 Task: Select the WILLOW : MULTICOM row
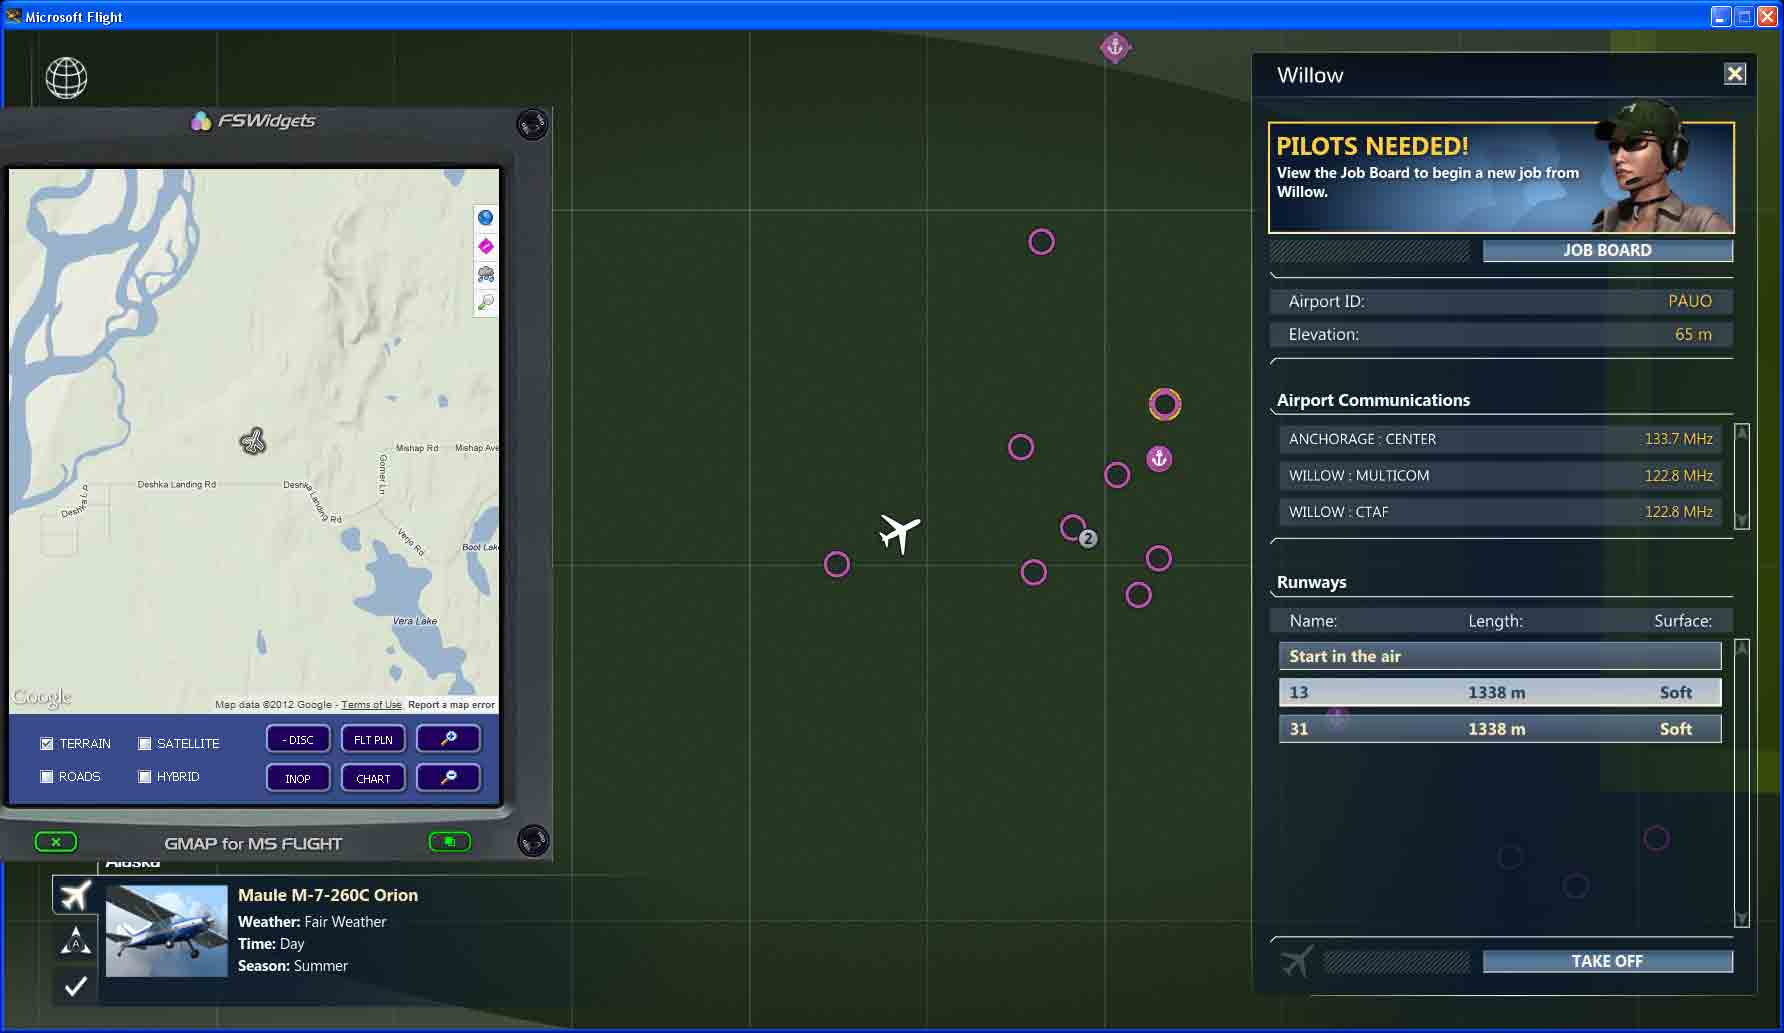(x=1500, y=475)
